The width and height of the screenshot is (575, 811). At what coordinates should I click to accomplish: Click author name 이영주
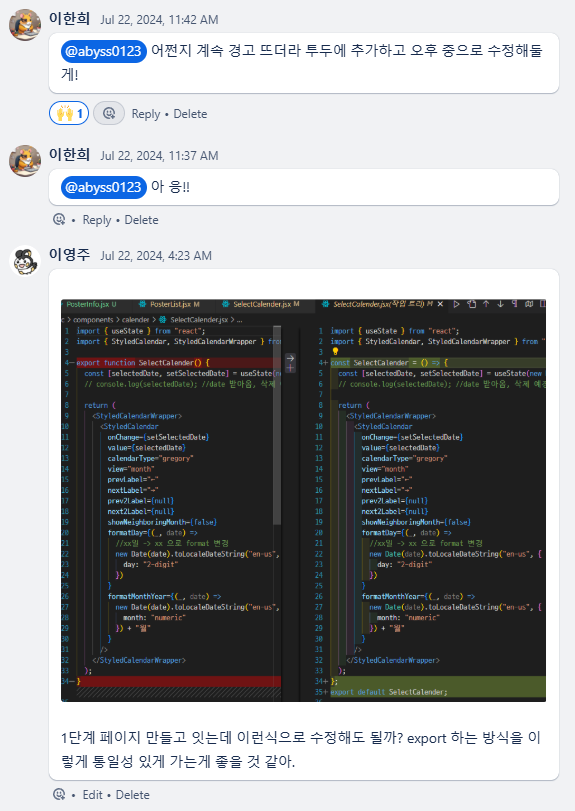69,254
